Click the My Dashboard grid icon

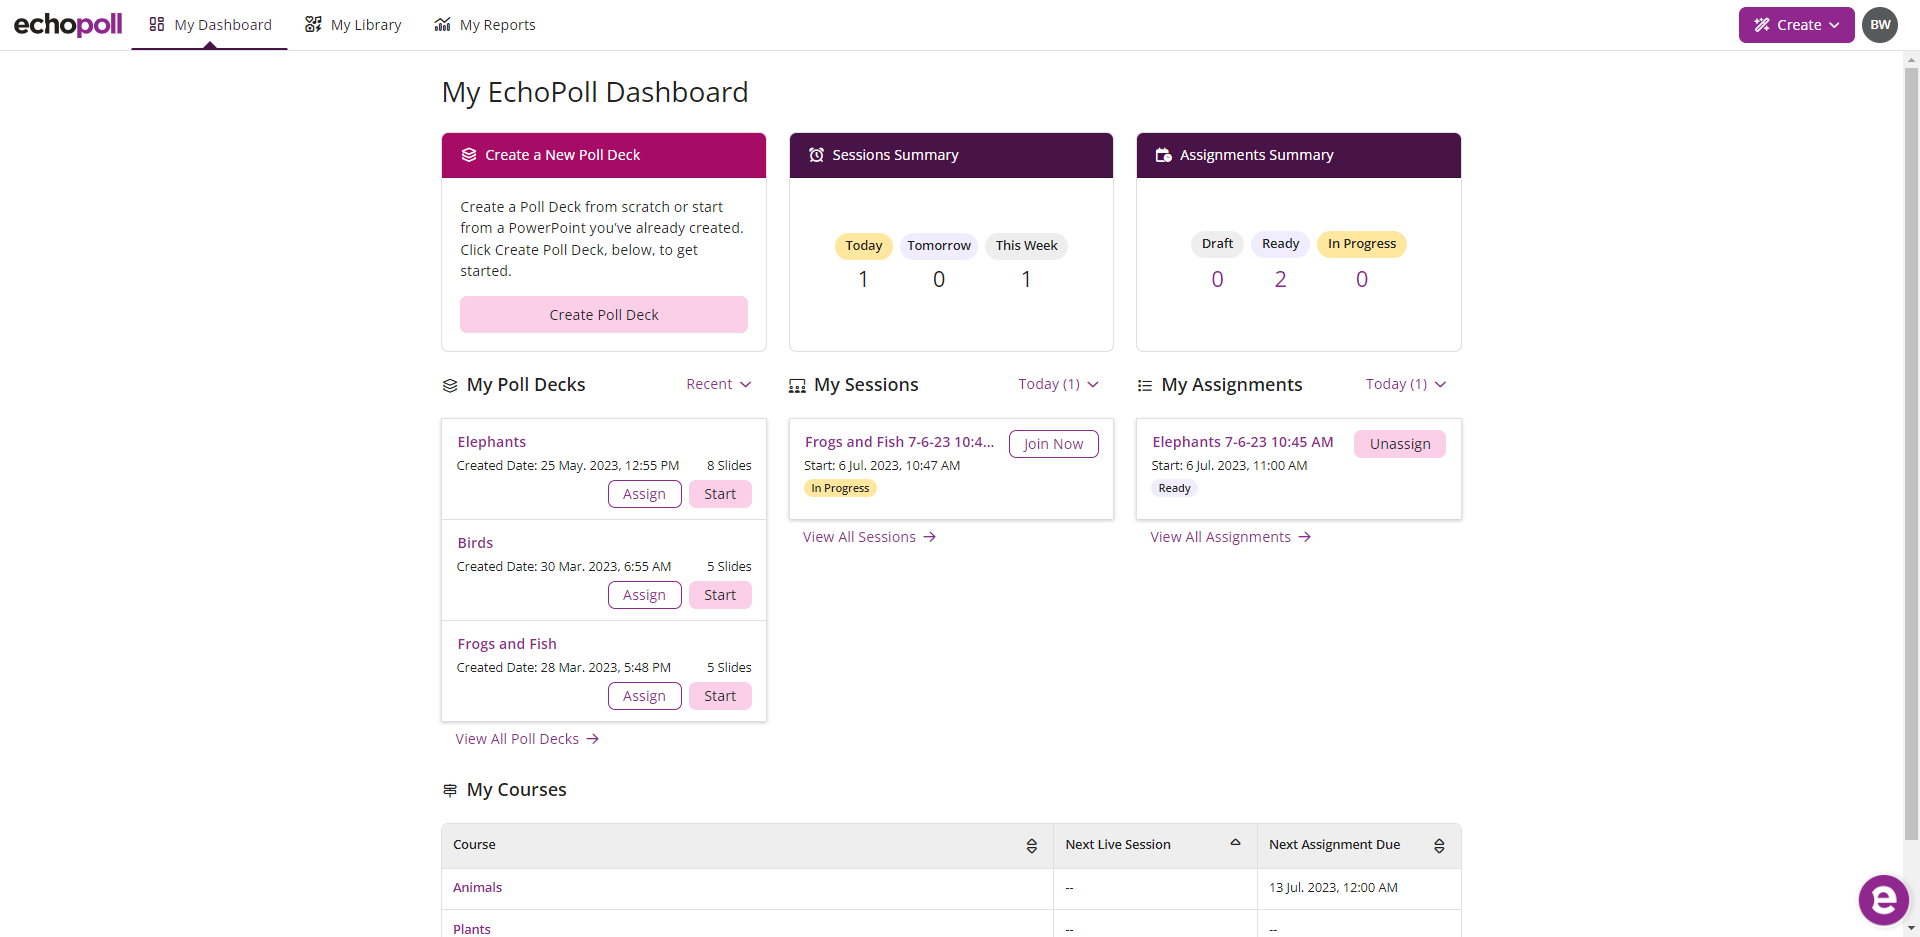coord(157,24)
